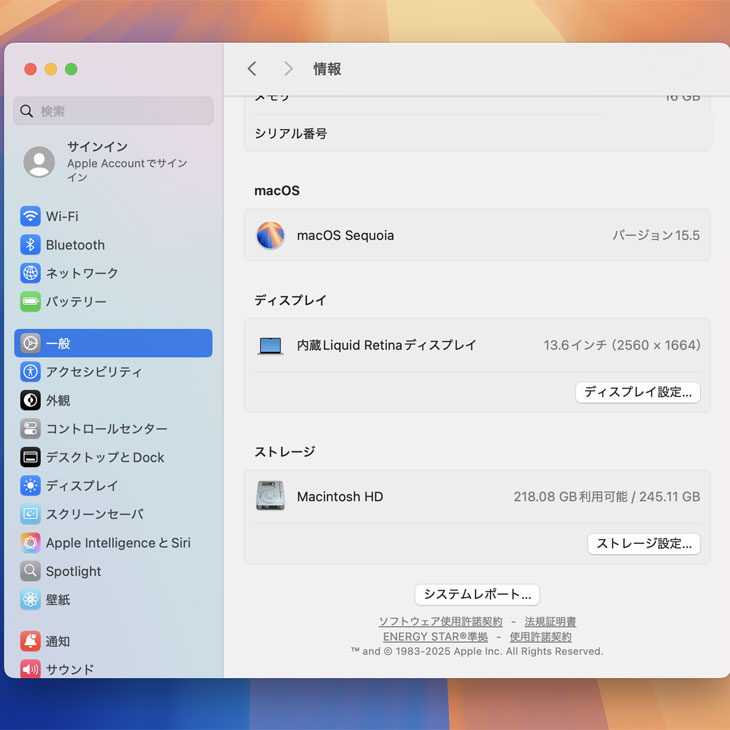Open コントロールセンター icon

(x=30, y=428)
